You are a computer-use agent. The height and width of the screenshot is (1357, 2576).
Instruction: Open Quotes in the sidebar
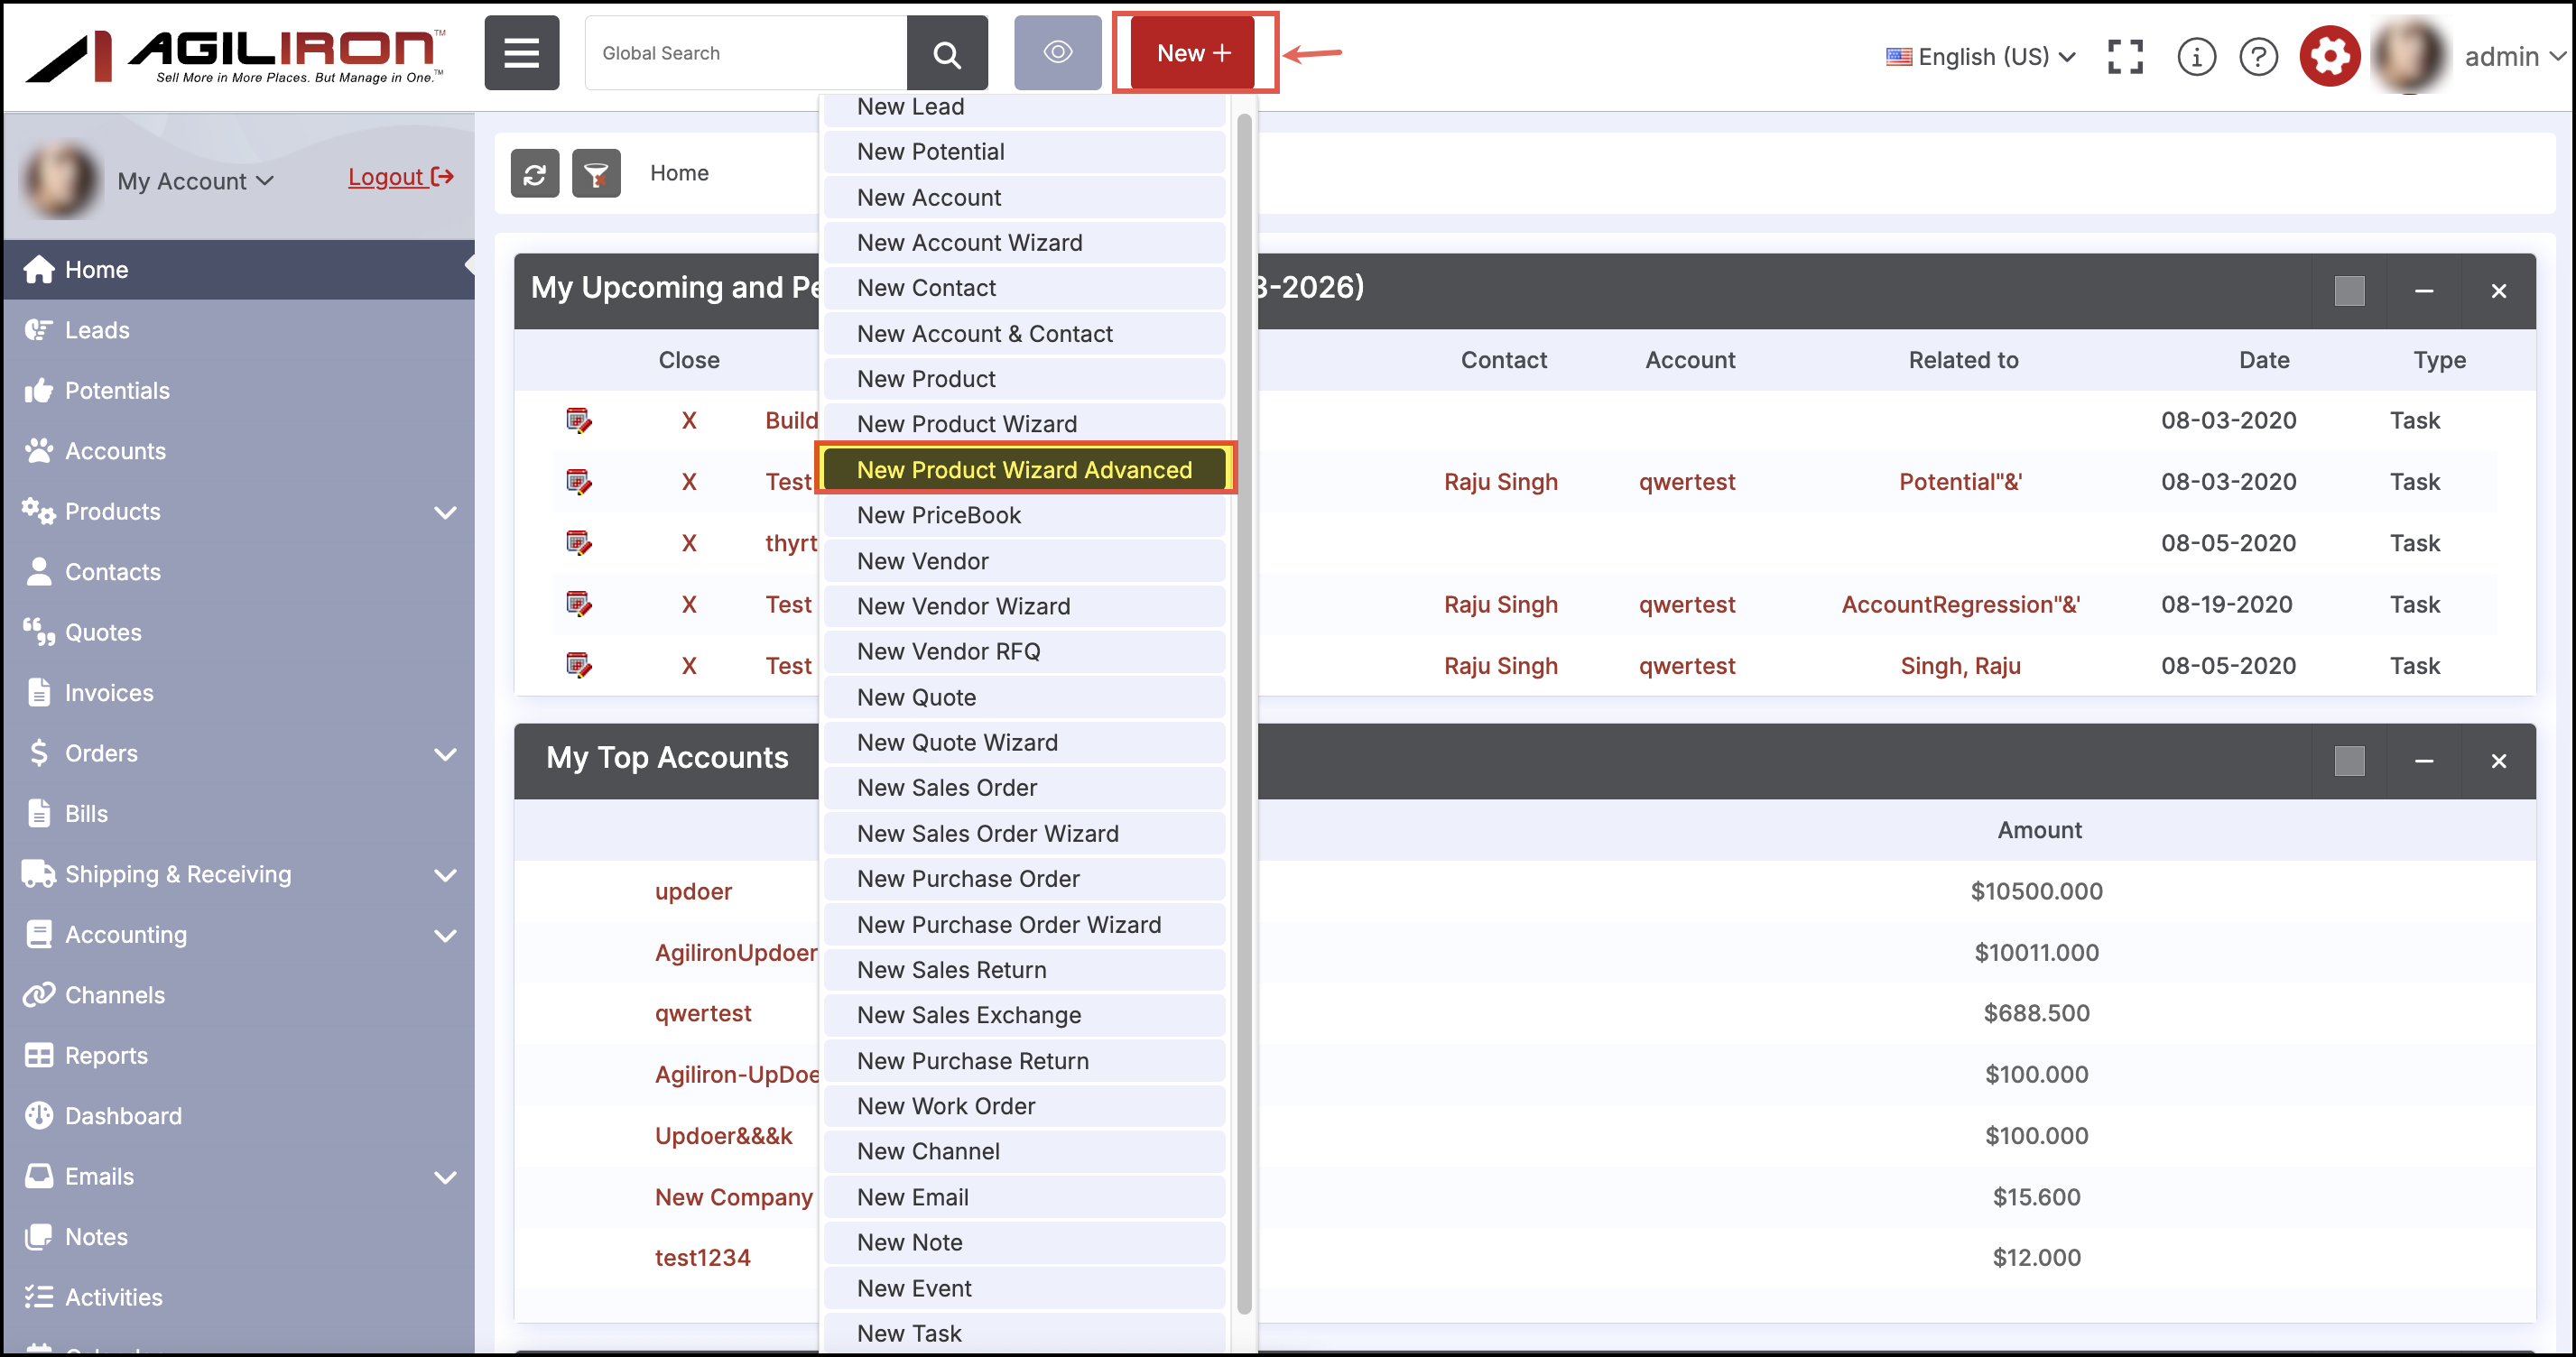click(238, 632)
